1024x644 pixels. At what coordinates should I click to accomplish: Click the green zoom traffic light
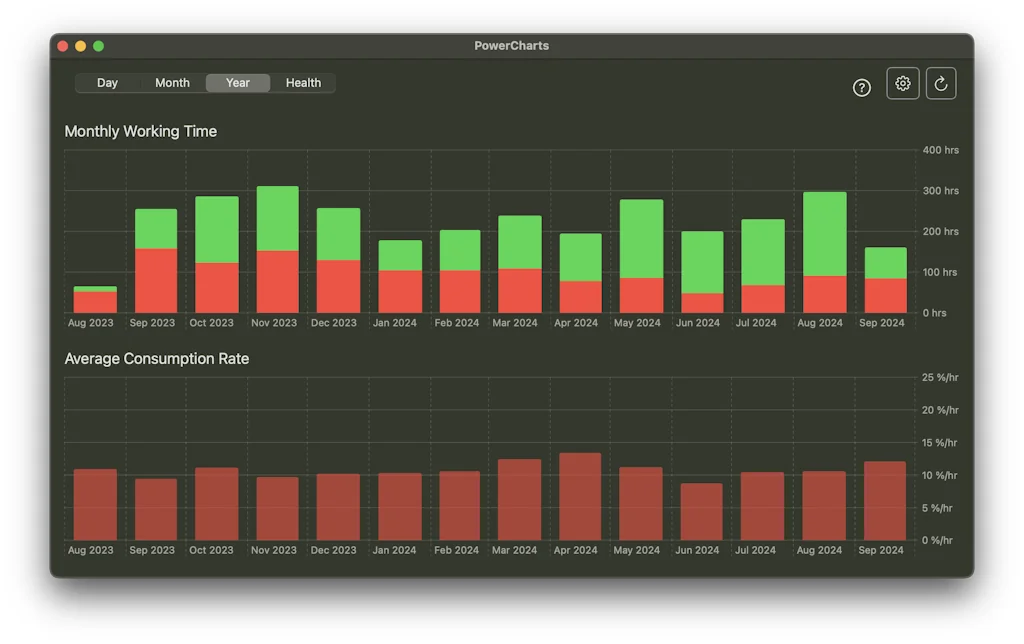point(98,45)
